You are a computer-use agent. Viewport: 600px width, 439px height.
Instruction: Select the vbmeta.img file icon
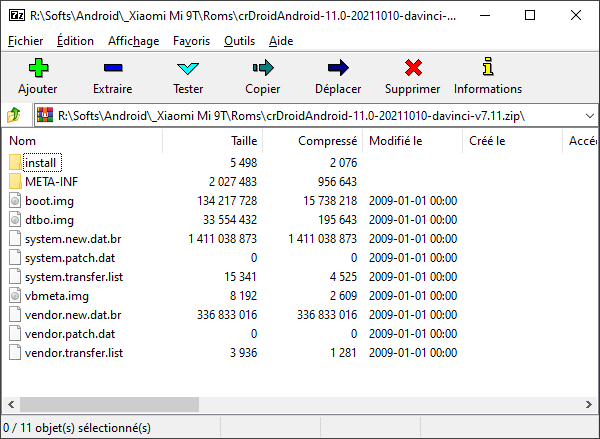coord(15,295)
